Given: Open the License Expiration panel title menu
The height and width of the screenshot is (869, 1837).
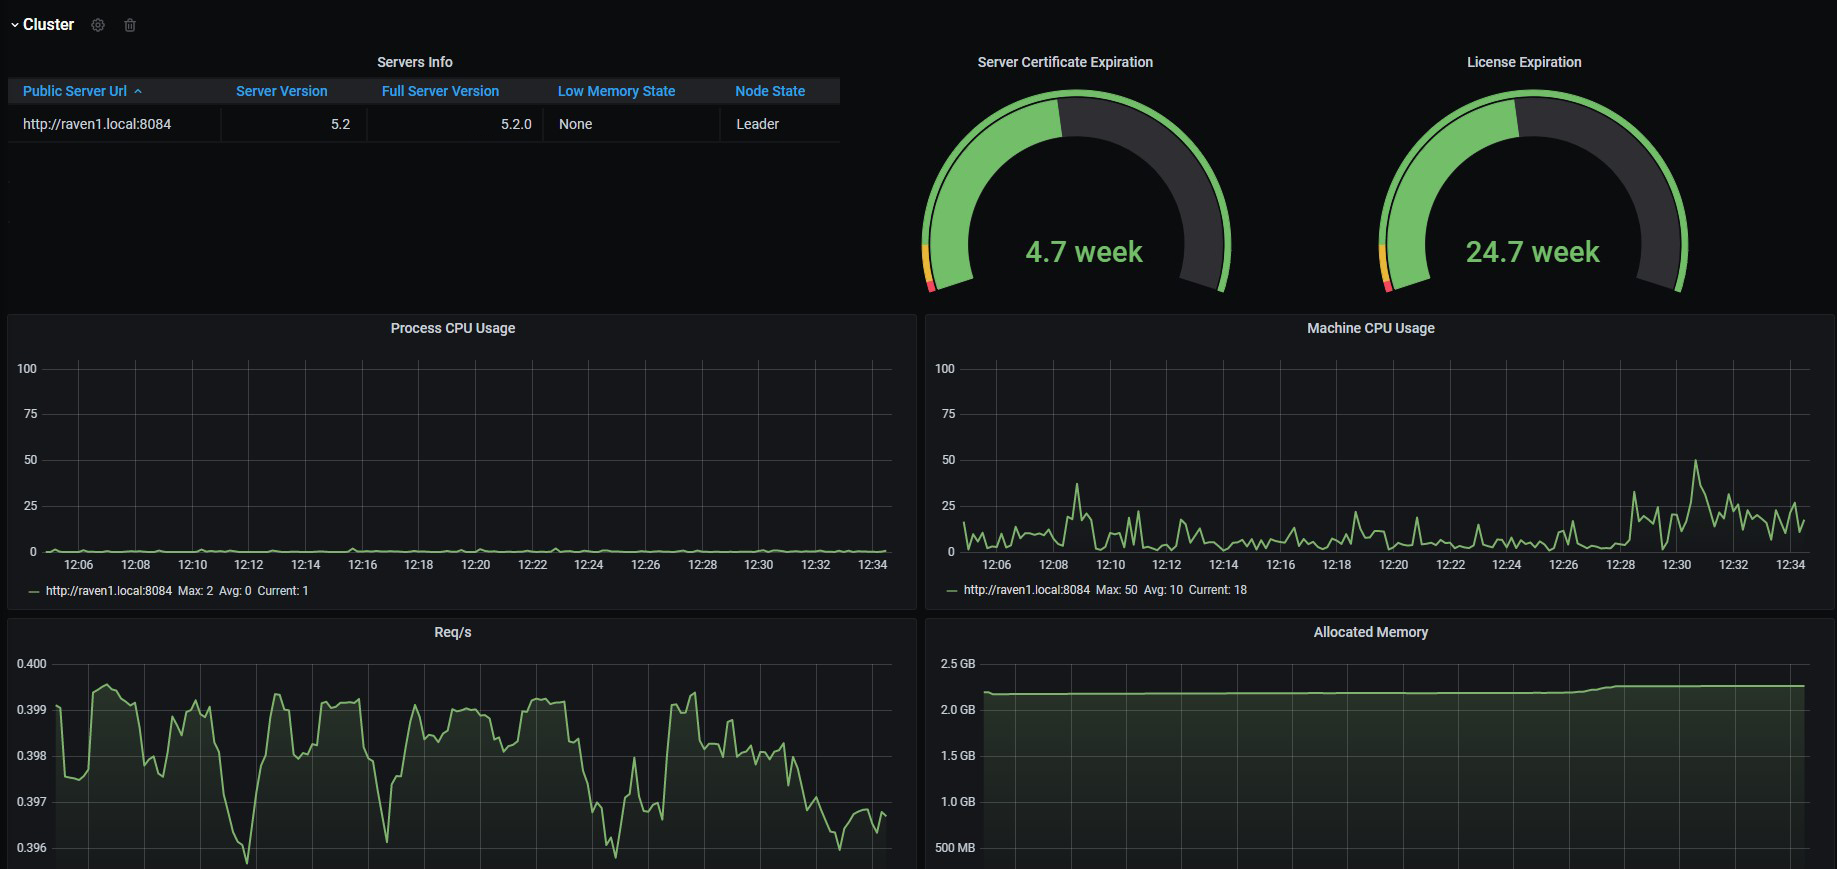Looking at the screenshot, I should [1524, 62].
